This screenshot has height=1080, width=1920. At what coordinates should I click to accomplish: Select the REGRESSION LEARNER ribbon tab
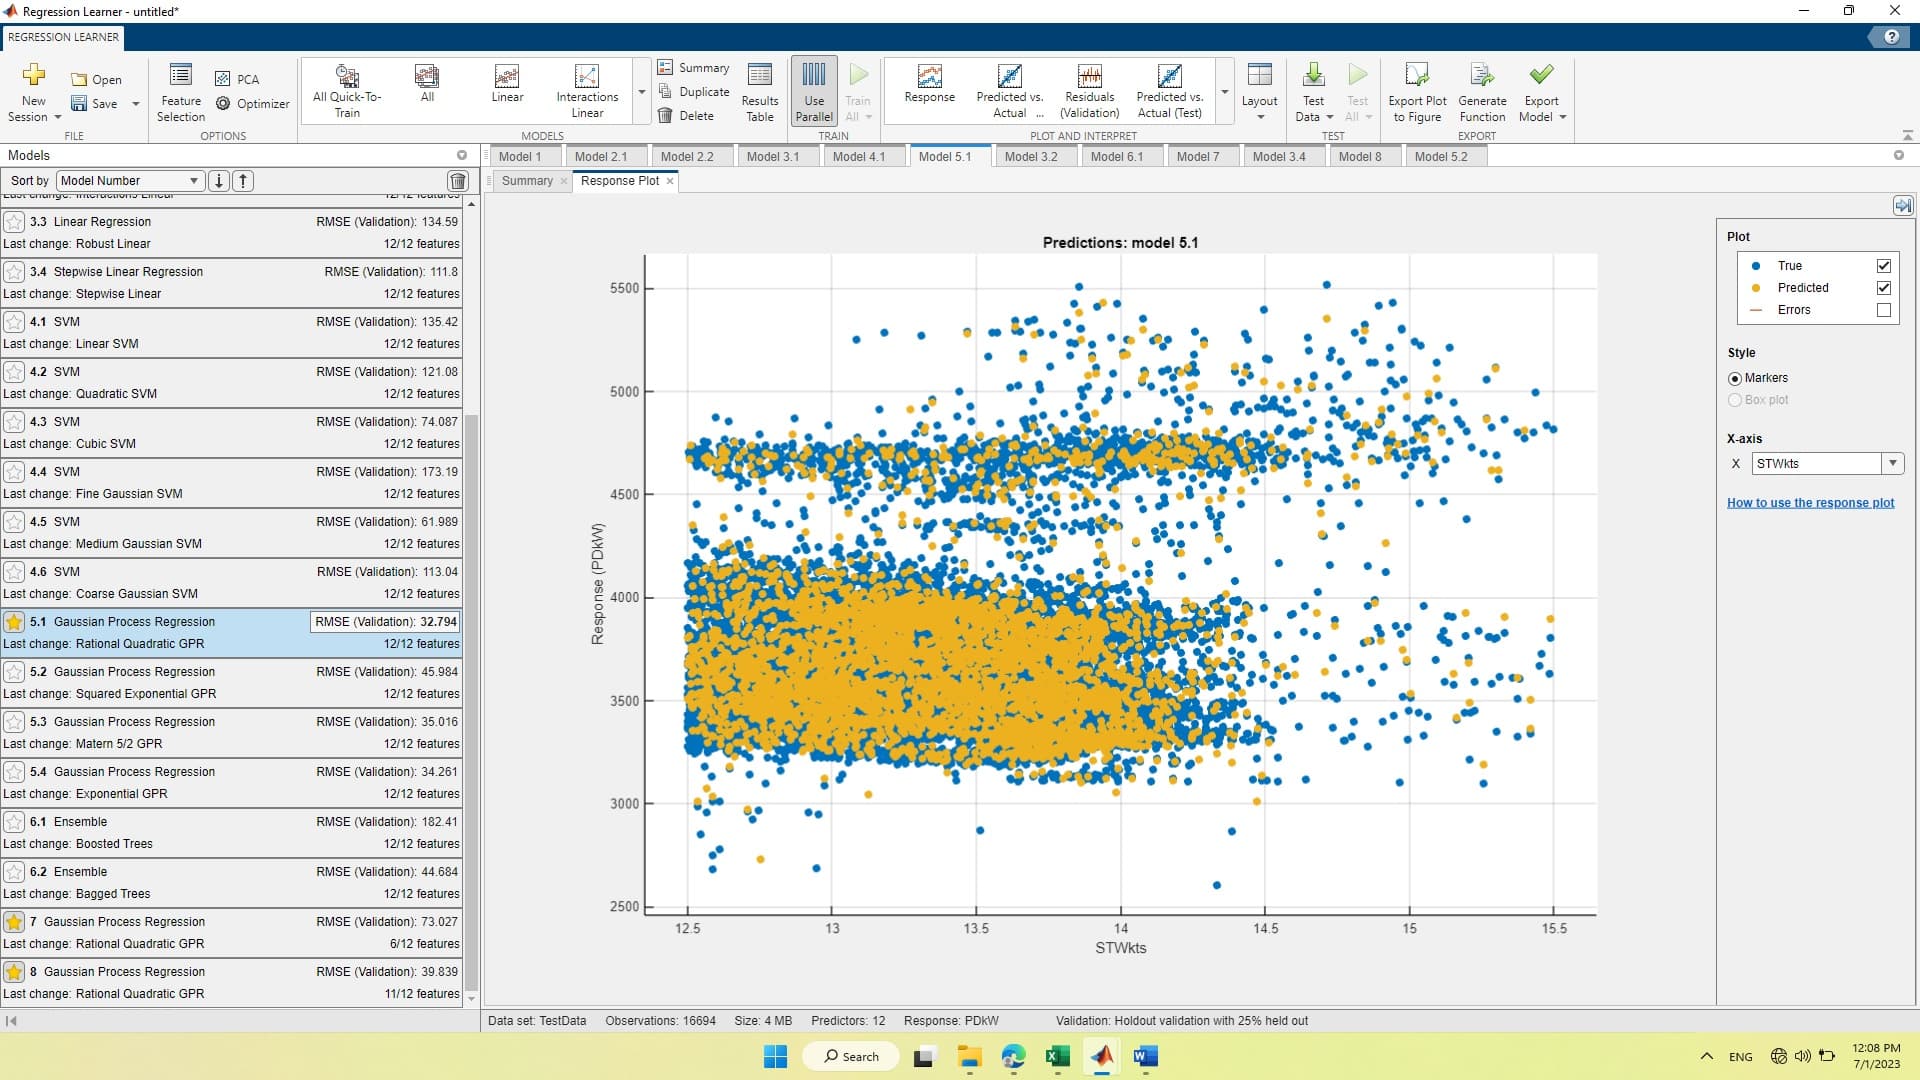point(63,37)
